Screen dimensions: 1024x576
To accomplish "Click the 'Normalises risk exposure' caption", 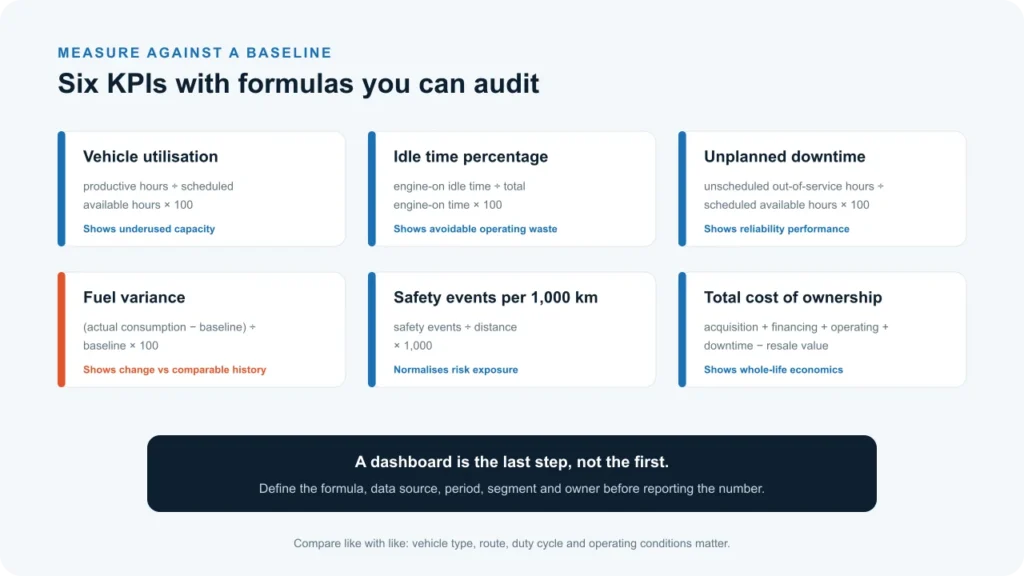I will pyautogui.click(x=455, y=370).
